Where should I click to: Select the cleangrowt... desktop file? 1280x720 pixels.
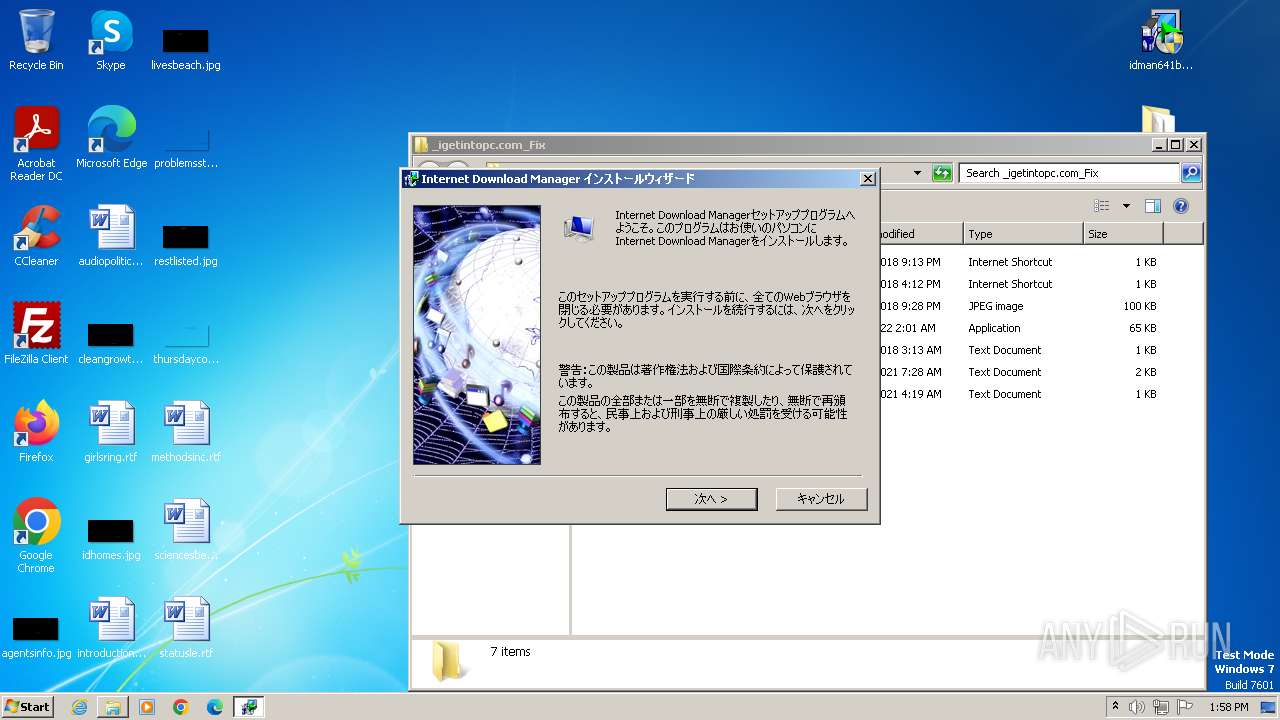coord(111,343)
